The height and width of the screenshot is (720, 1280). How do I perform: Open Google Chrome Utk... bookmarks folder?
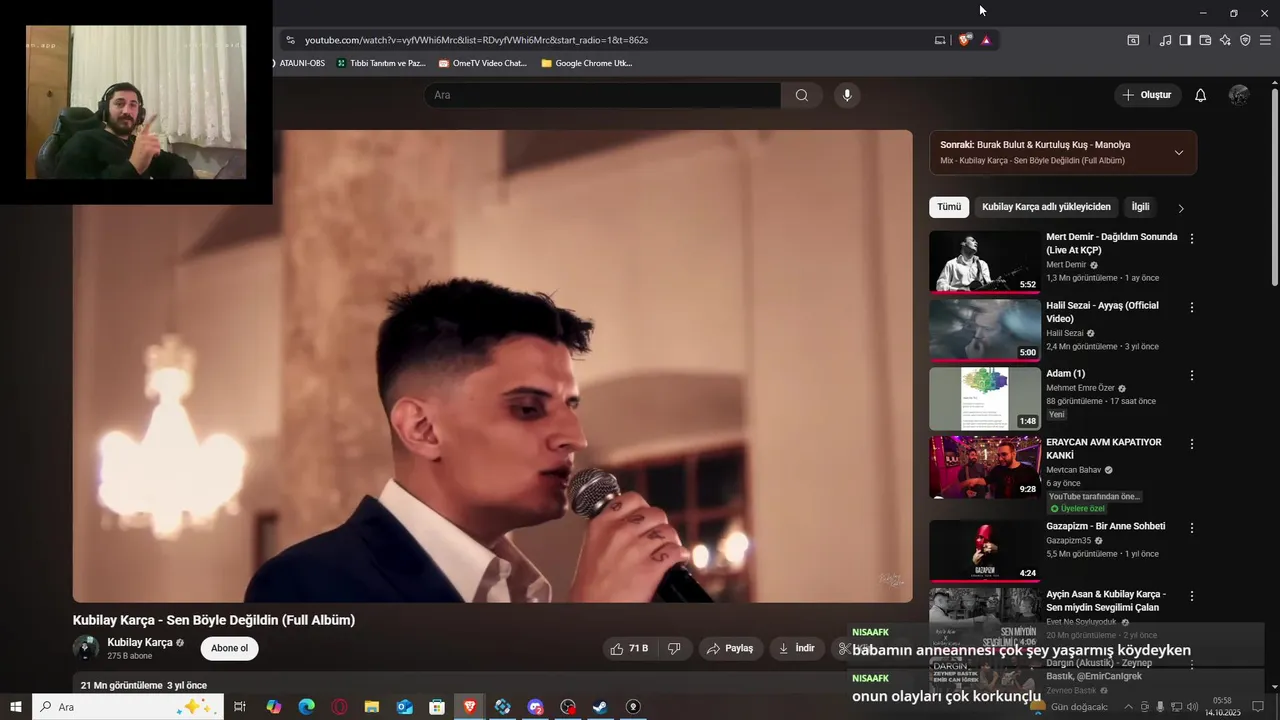[586, 63]
